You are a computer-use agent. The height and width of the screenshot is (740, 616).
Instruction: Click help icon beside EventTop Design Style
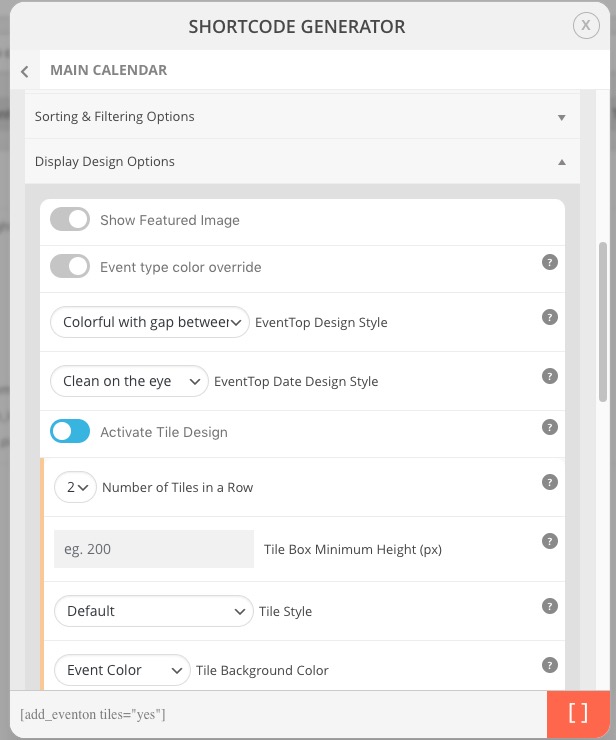(549, 317)
